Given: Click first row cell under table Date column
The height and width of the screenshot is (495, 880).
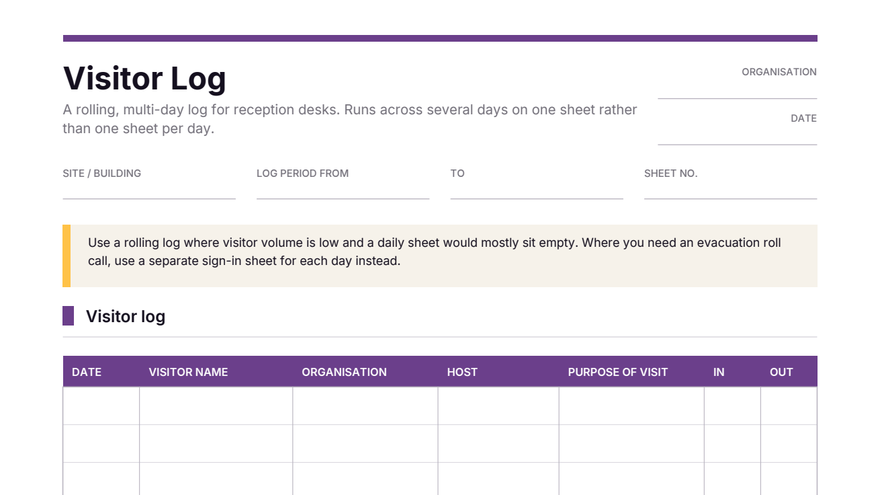Looking at the screenshot, I should point(101,406).
